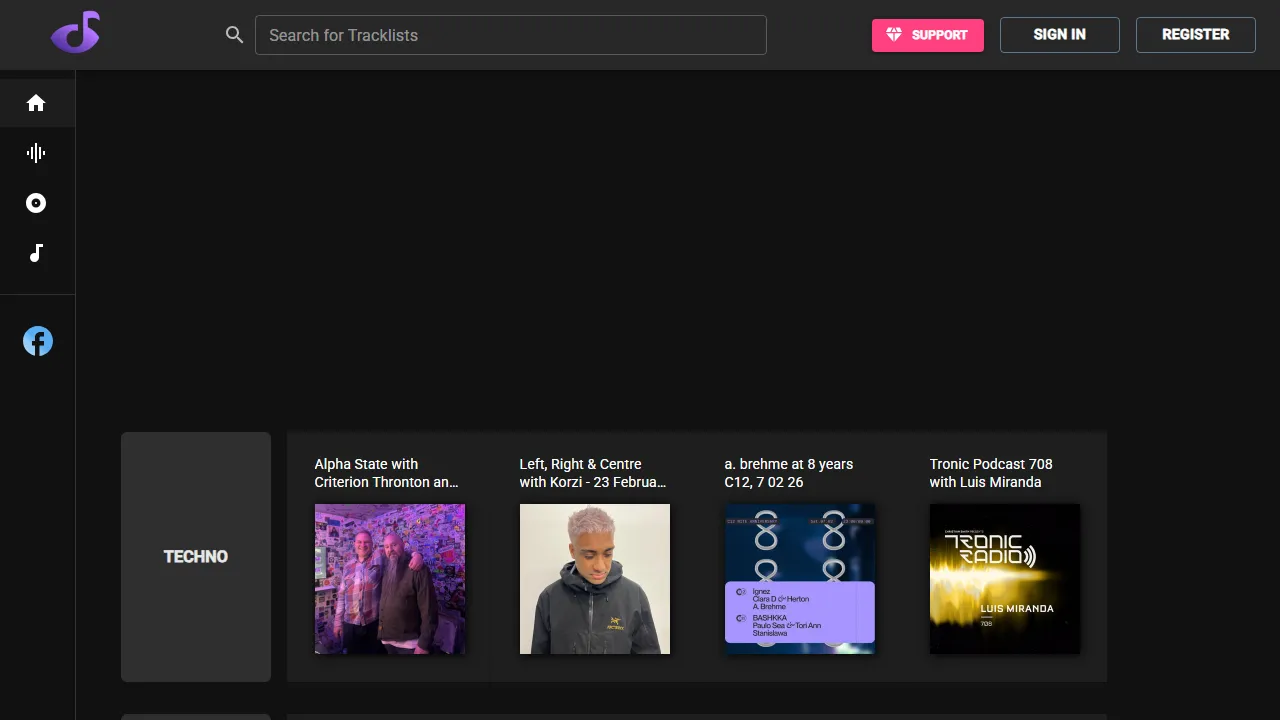Open the Left, Right & Centre with Korzi artwork
Image resolution: width=1280 pixels, height=720 pixels.
coord(594,579)
